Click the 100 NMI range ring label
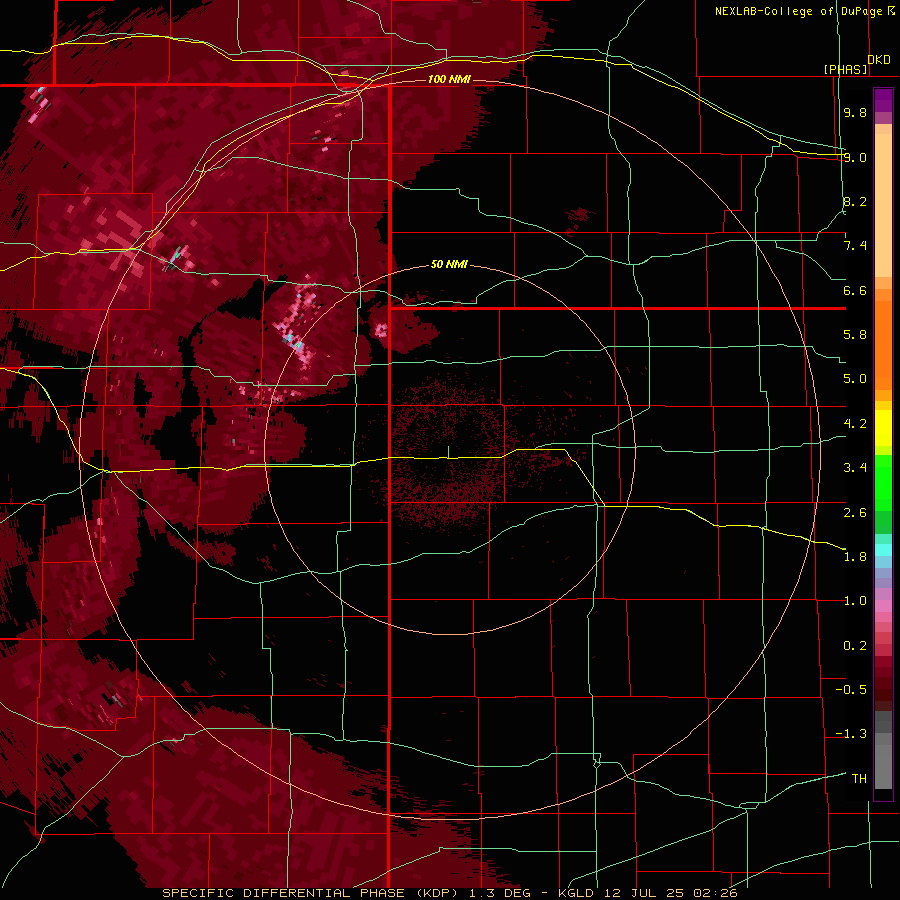This screenshot has width=900, height=900. point(449,79)
